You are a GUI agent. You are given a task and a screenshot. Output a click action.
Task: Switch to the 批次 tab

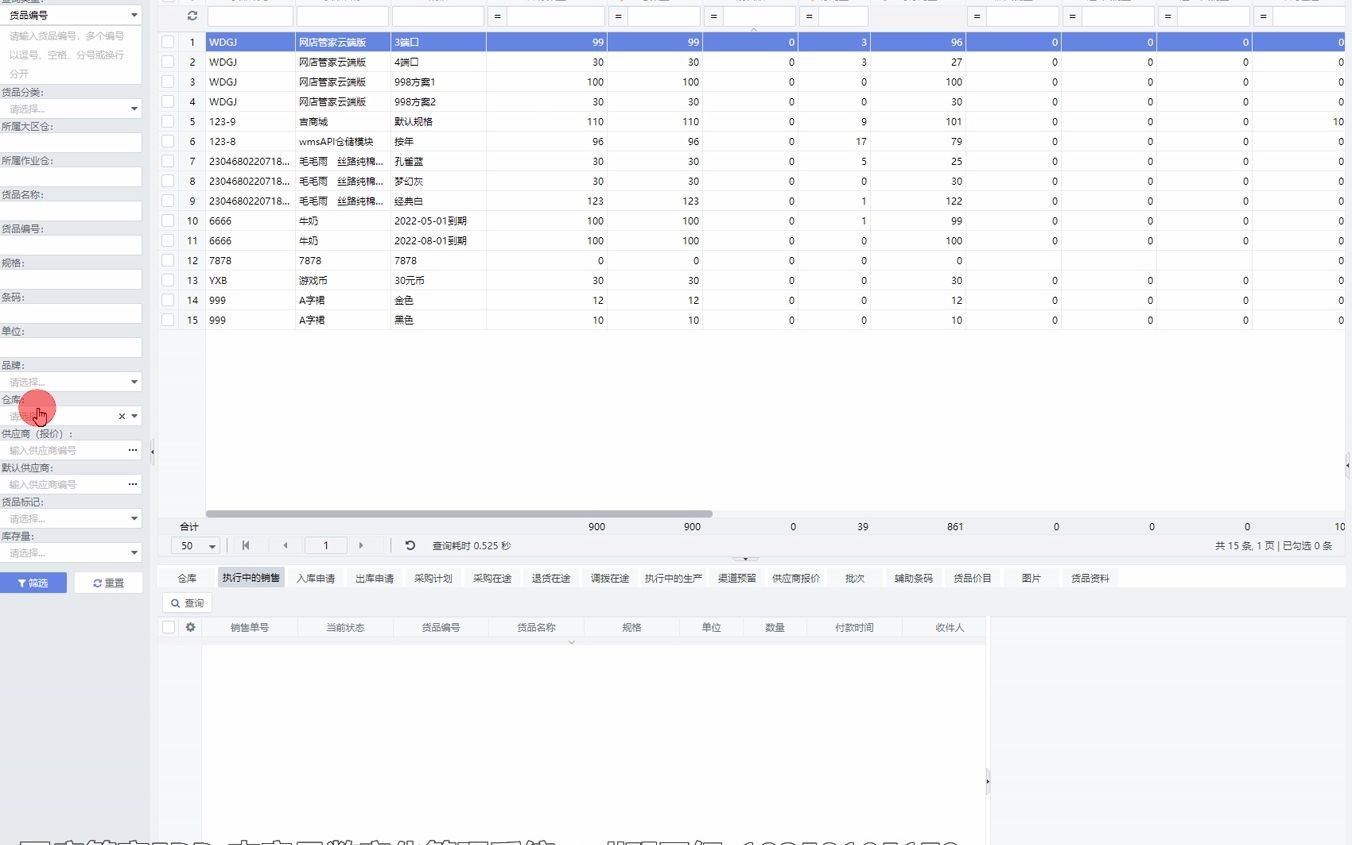click(x=854, y=578)
